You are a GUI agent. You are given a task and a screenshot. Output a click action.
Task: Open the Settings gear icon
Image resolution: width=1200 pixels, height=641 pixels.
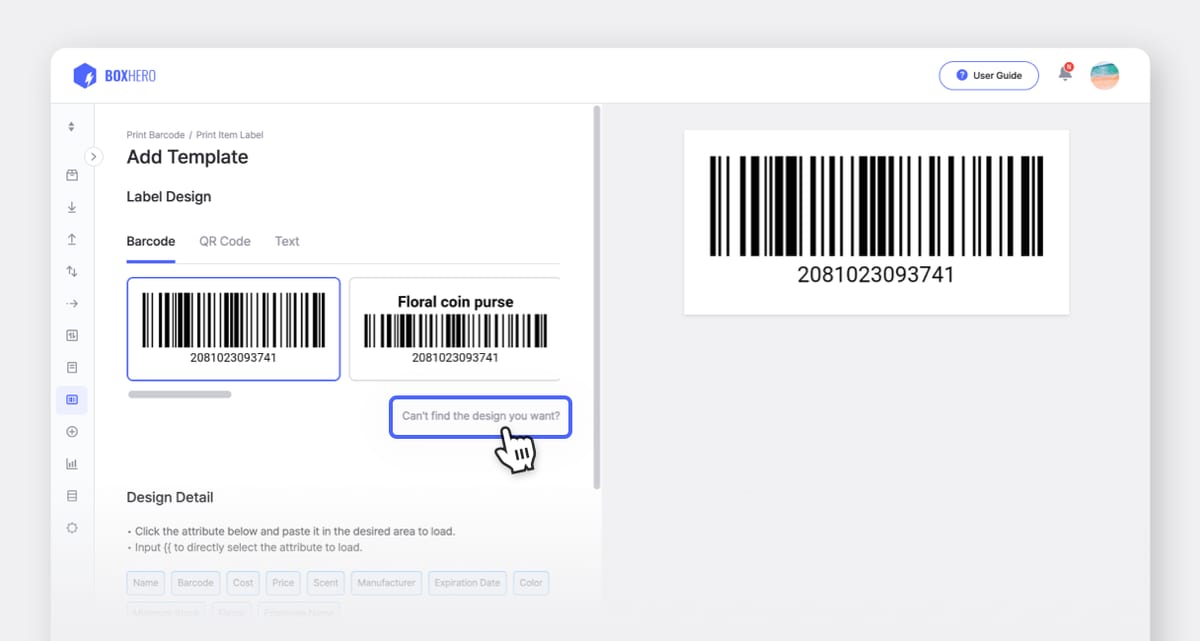pos(71,527)
